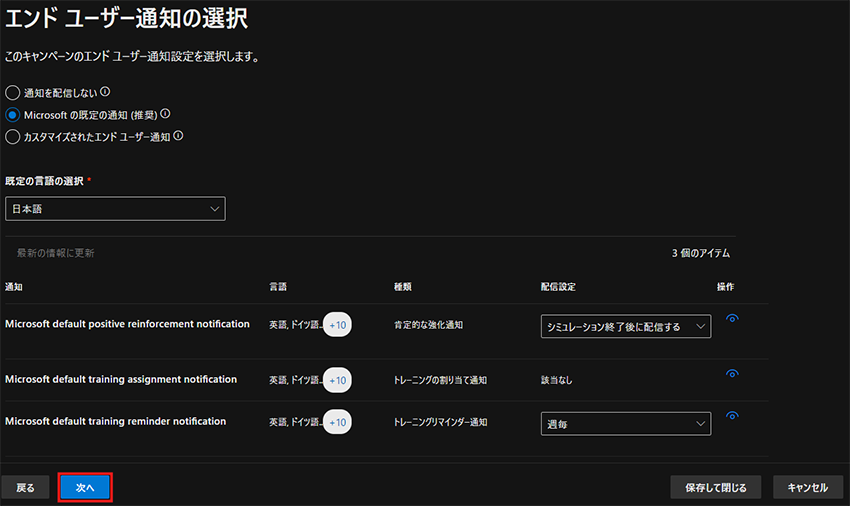
Task: Click 最新の情報に更新 refresh button
Action: point(55,253)
